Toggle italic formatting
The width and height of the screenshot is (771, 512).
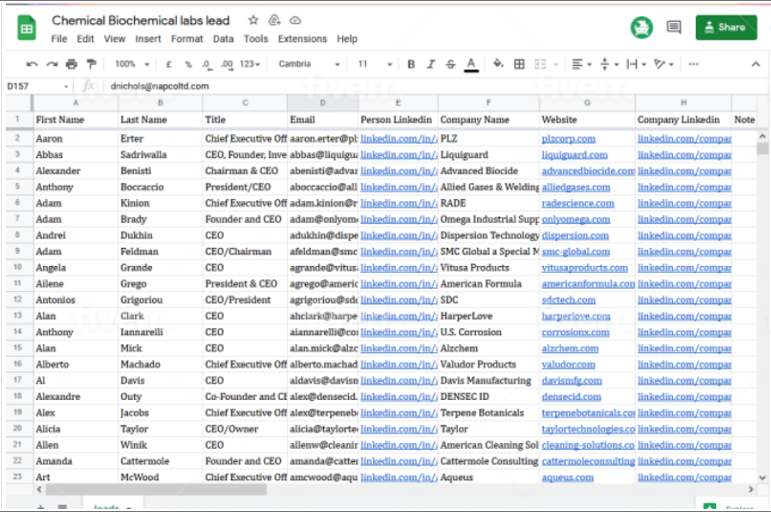[x=431, y=64]
